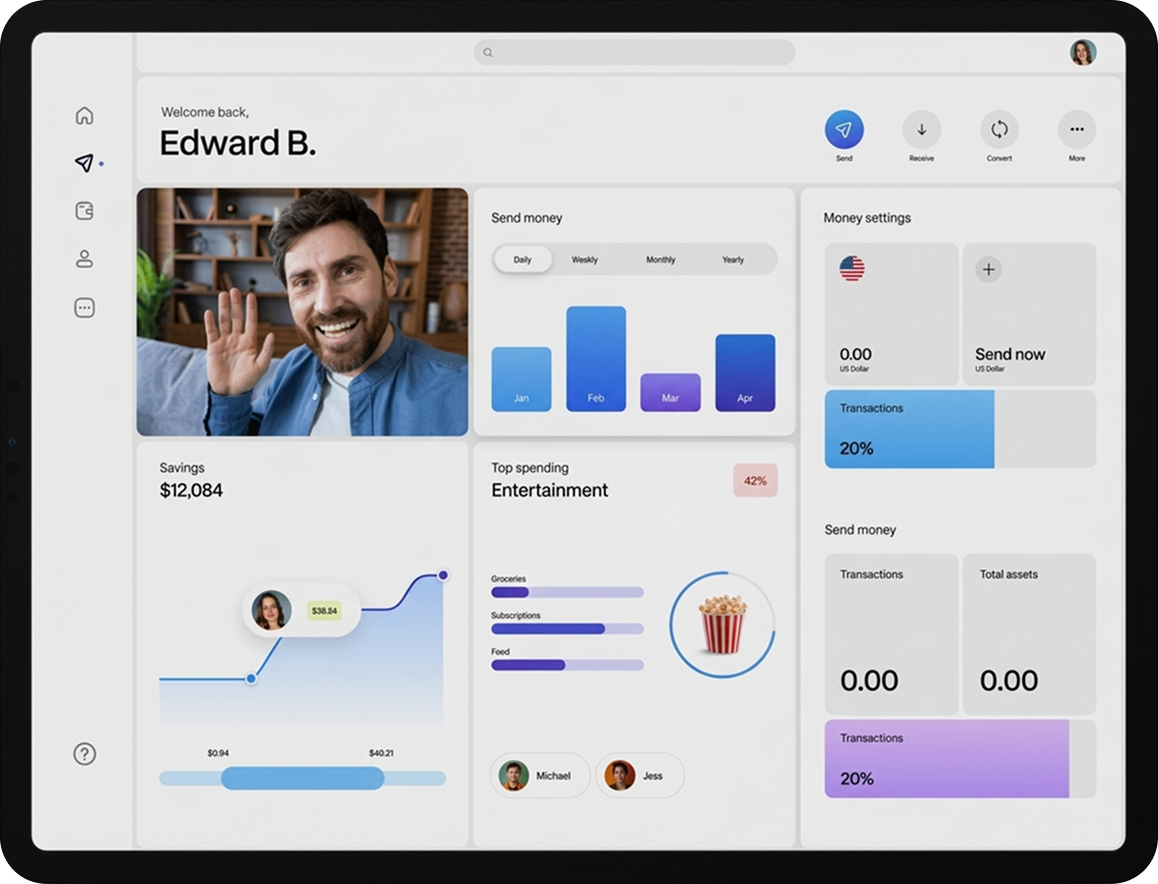Click the 42% Entertainment badge
This screenshot has width=1158, height=884.
(x=756, y=481)
